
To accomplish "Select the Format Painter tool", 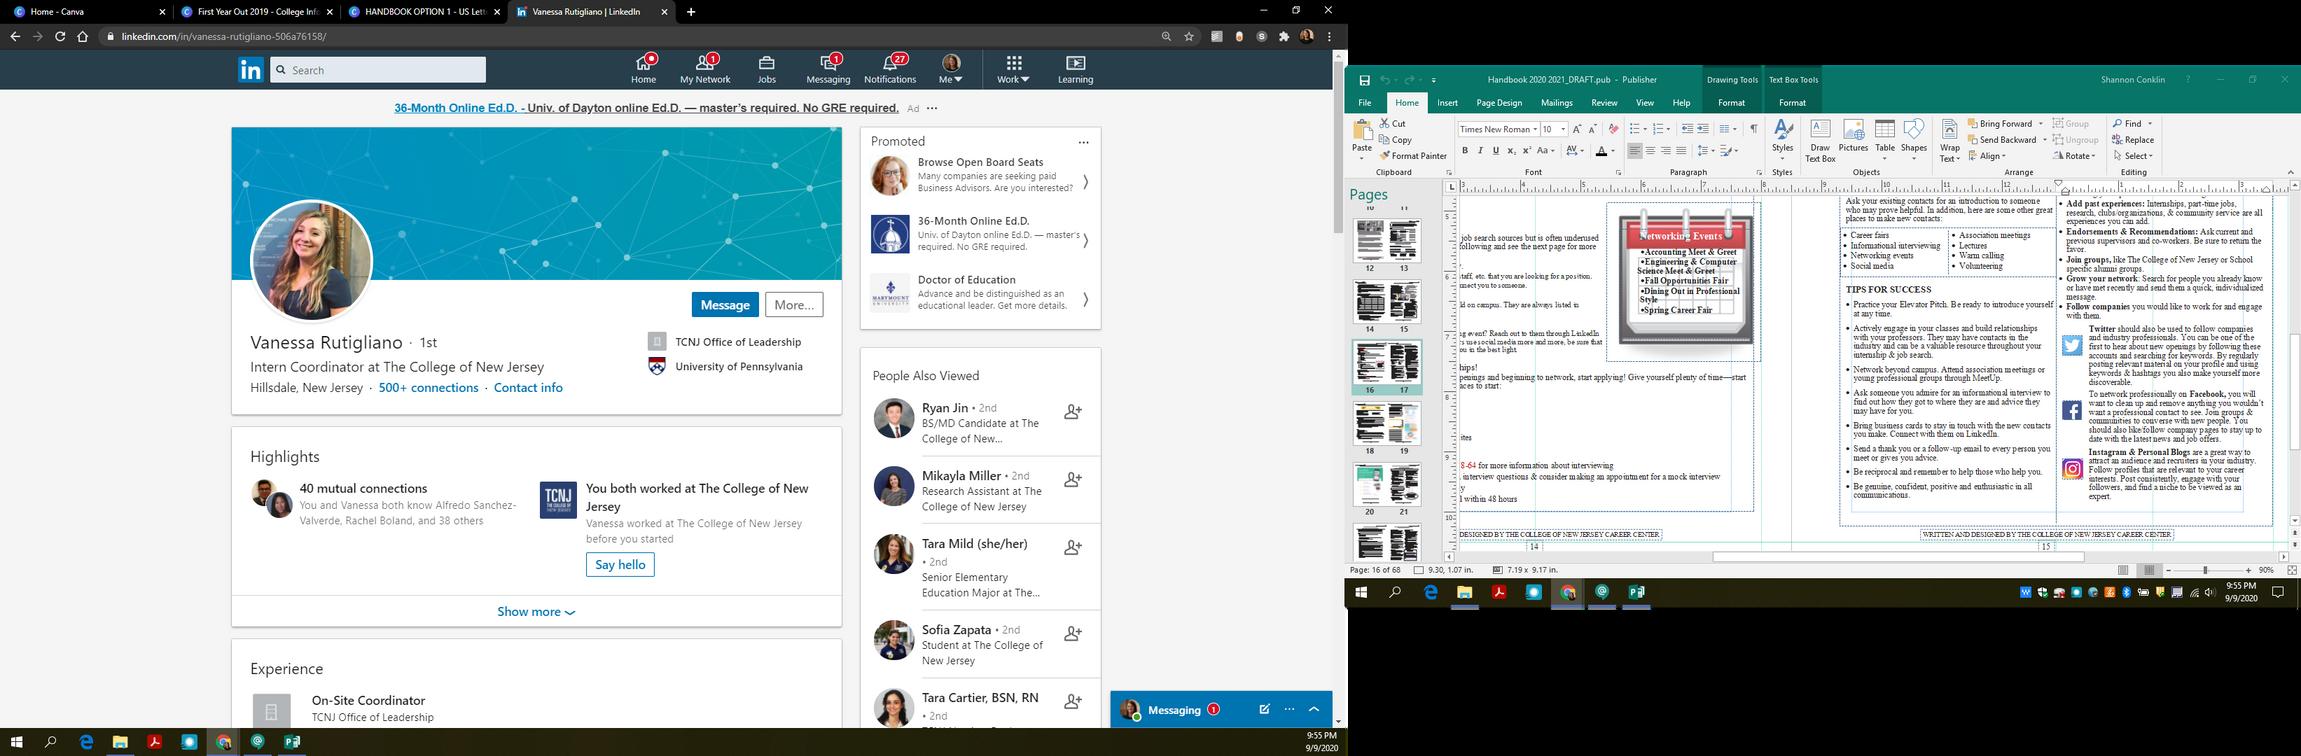I will [1413, 156].
